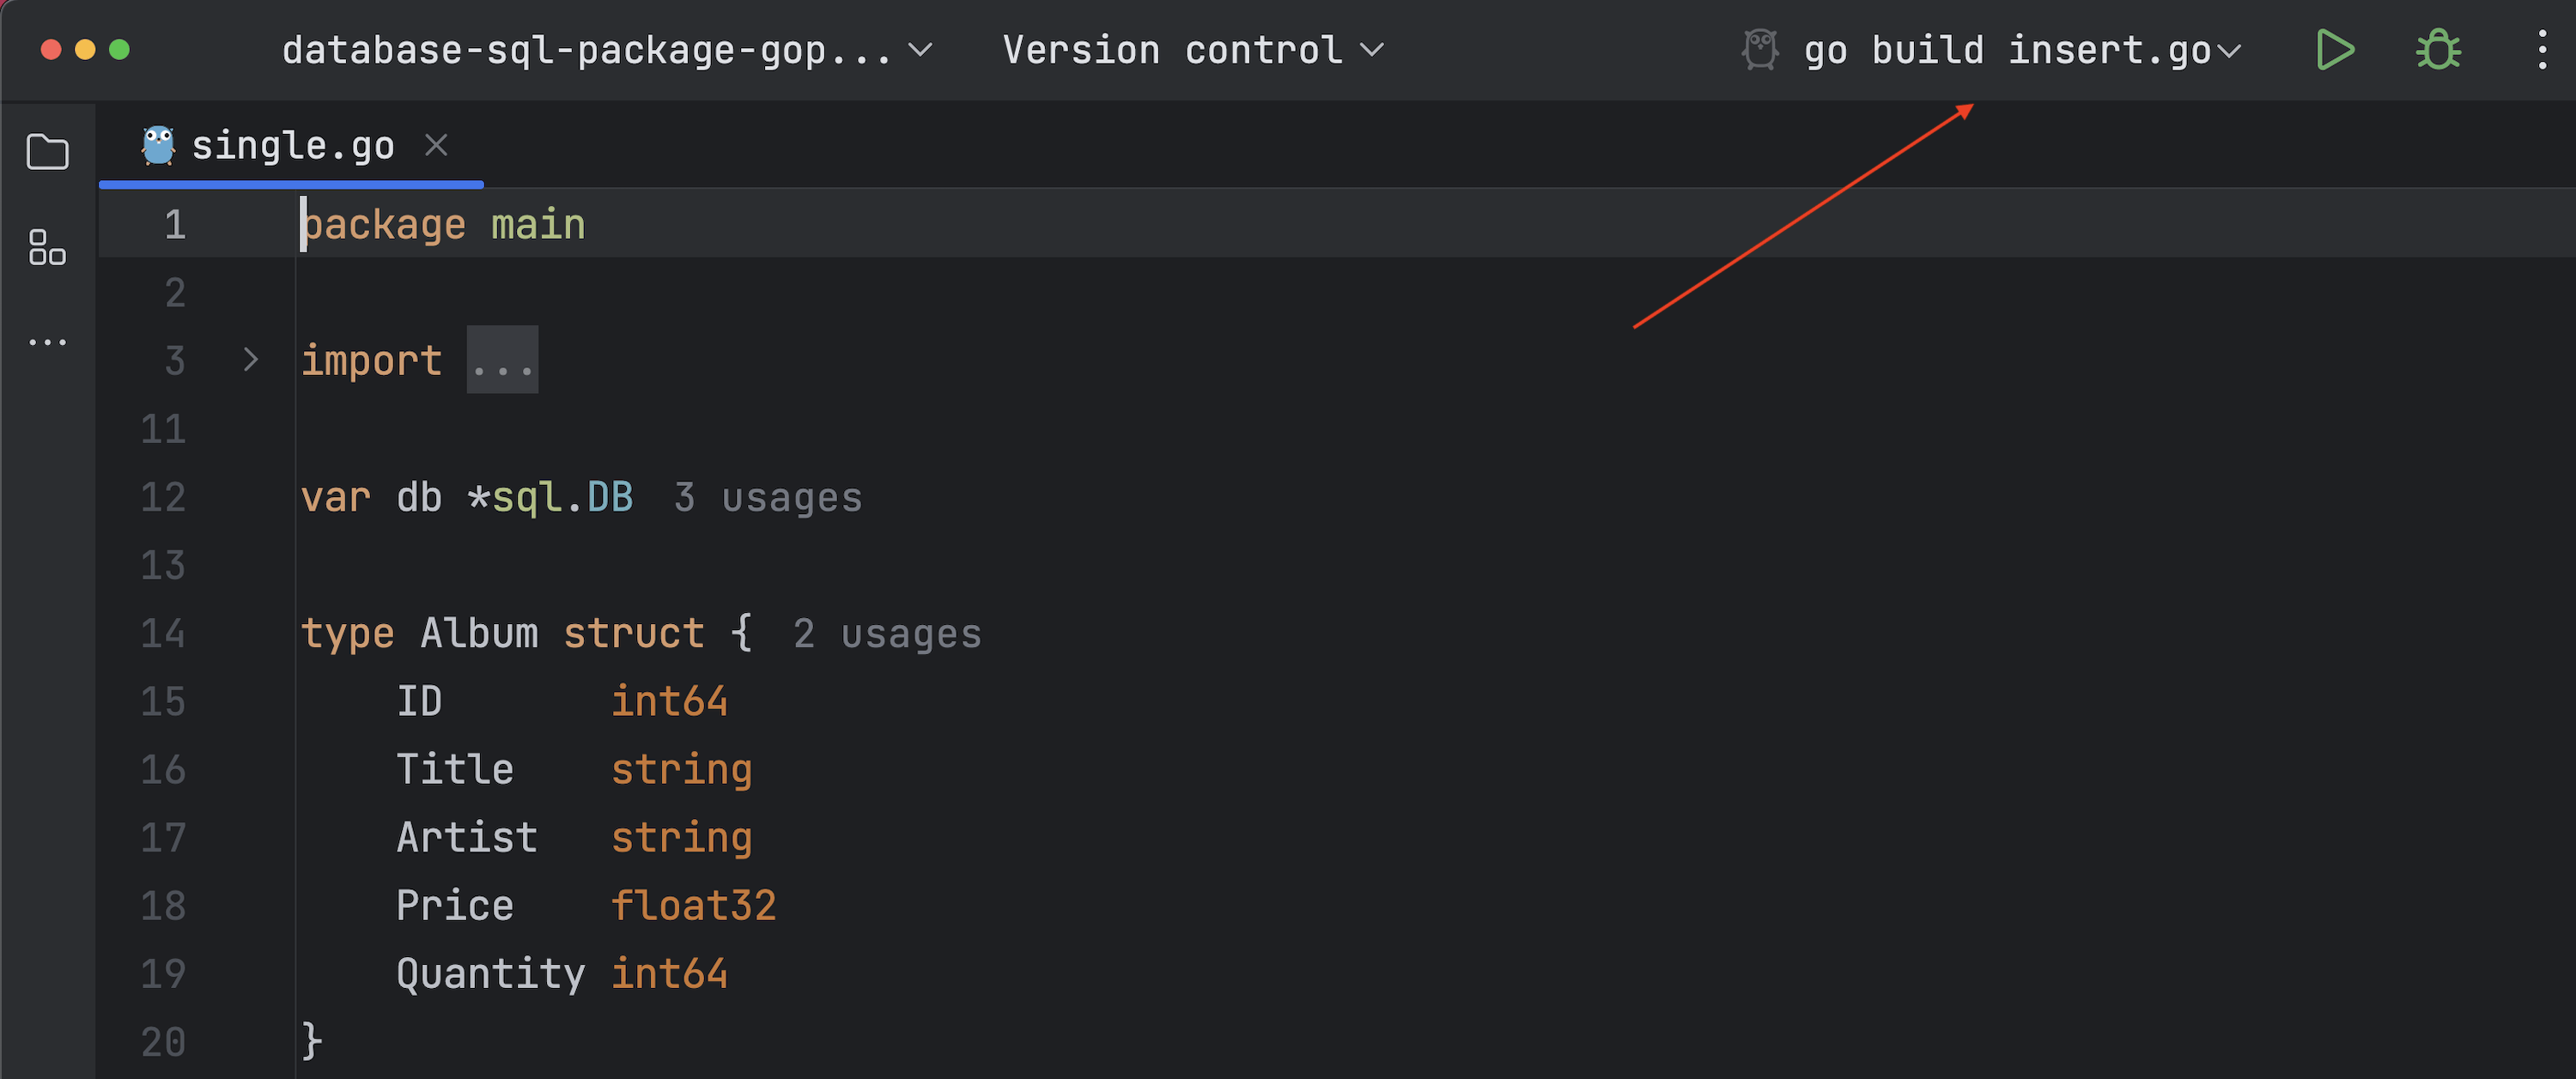This screenshot has height=1079, width=2576.
Task: Run the go build insert.go configuration
Action: [x=2334, y=50]
